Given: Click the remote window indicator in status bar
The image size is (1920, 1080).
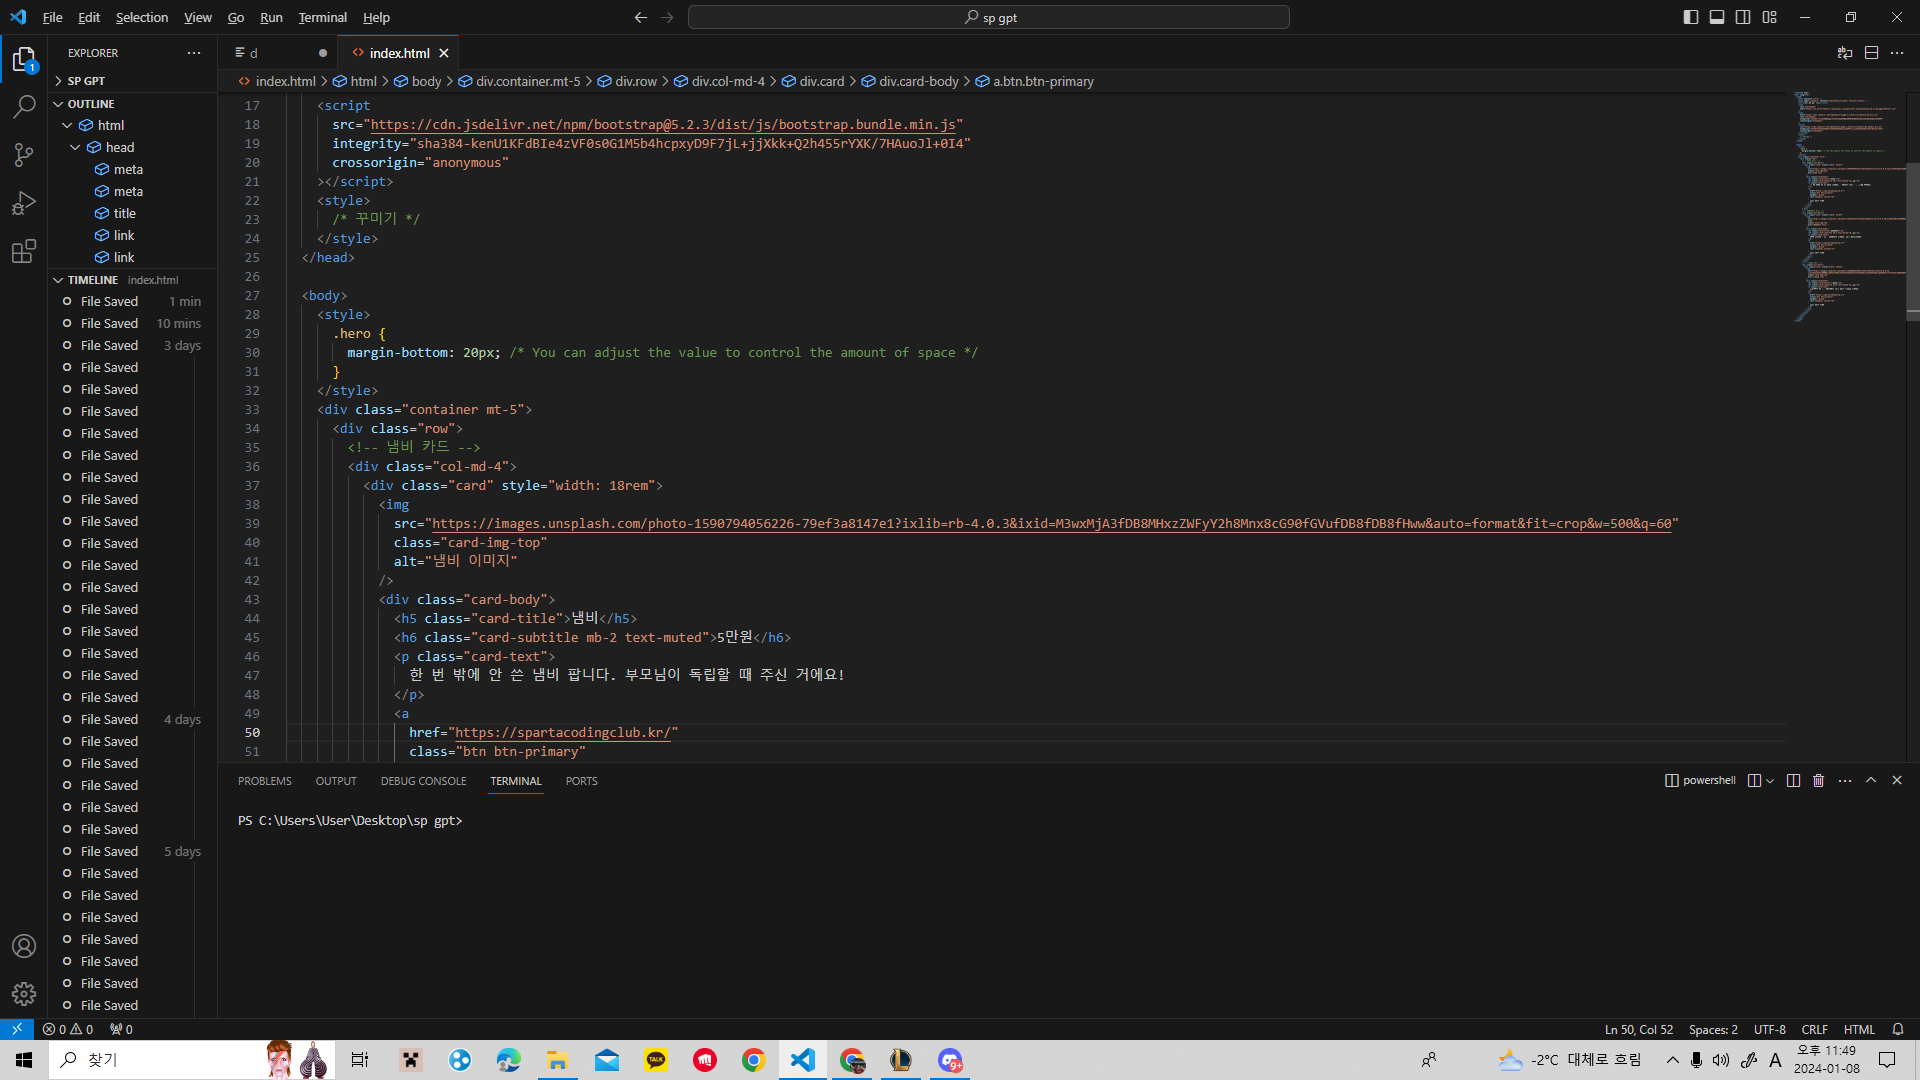Looking at the screenshot, I should tap(17, 1029).
